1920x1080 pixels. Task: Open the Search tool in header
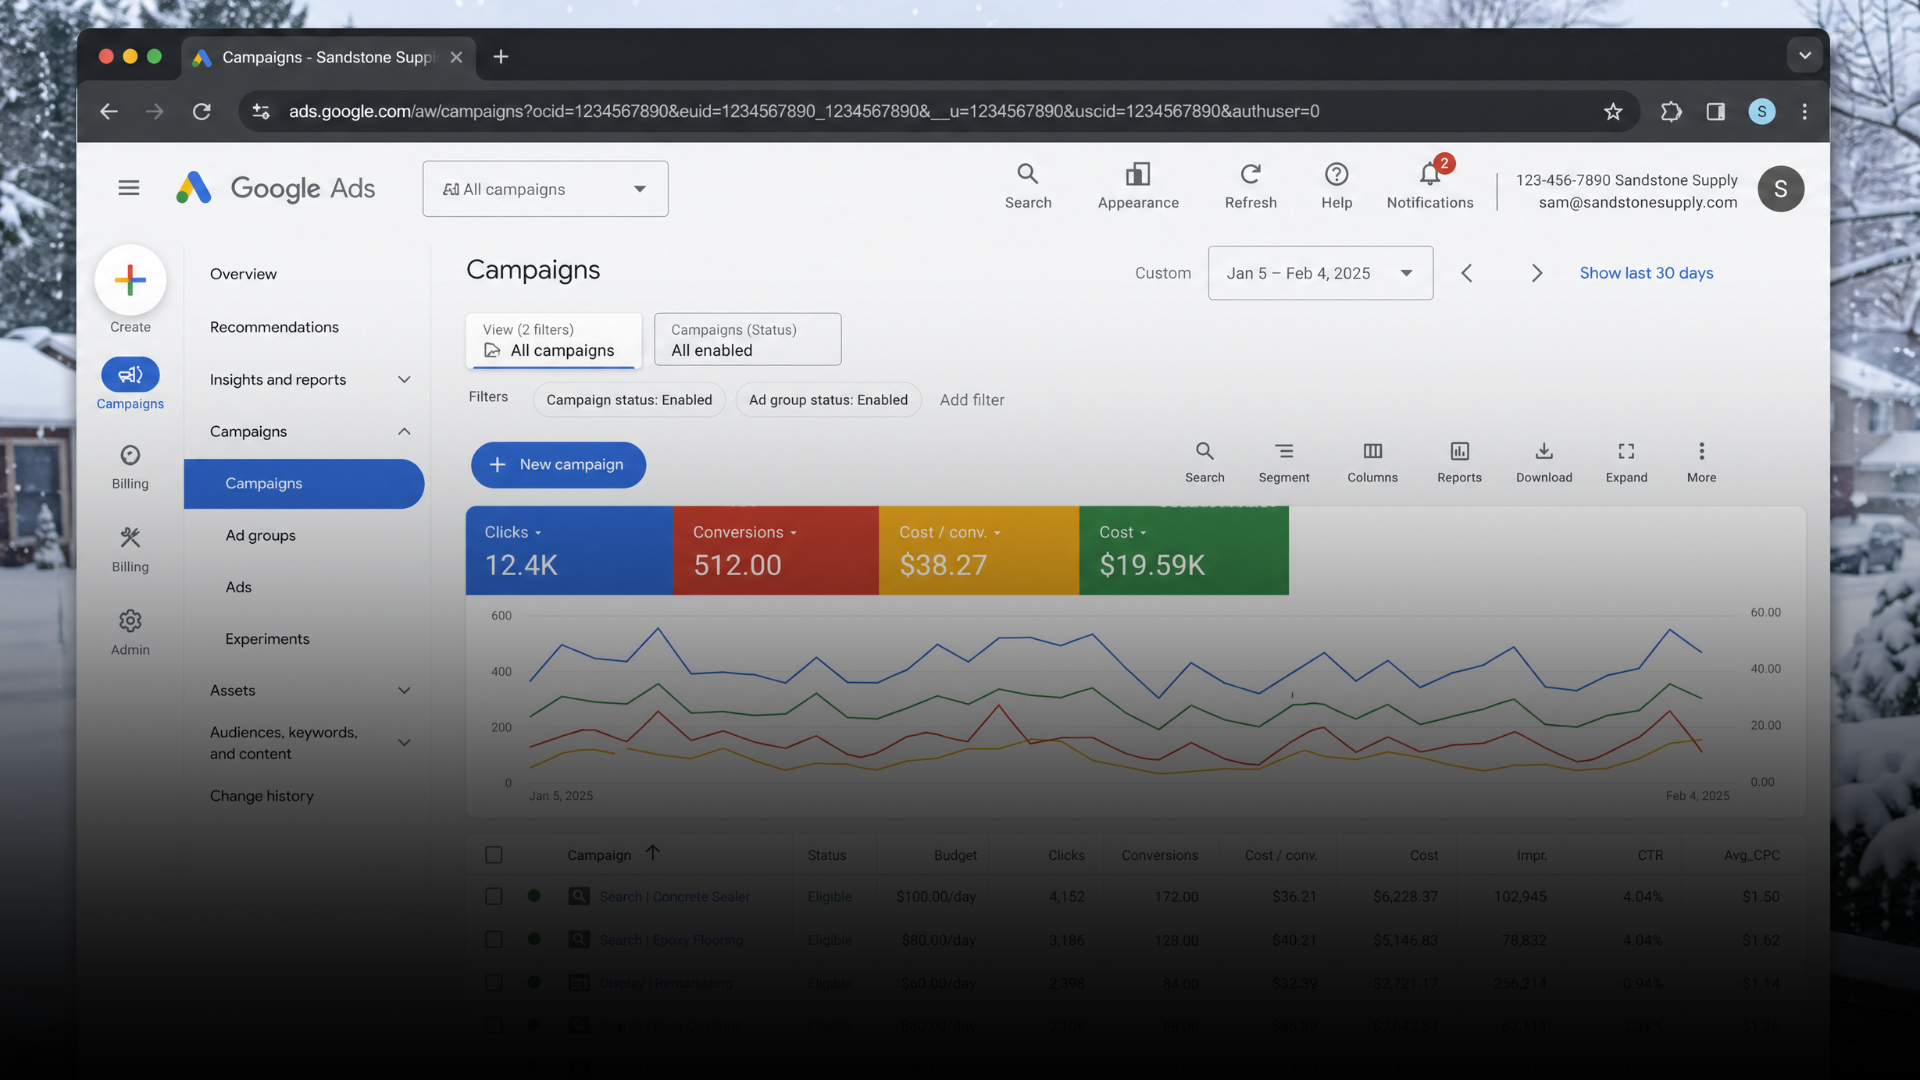pos(1028,187)
